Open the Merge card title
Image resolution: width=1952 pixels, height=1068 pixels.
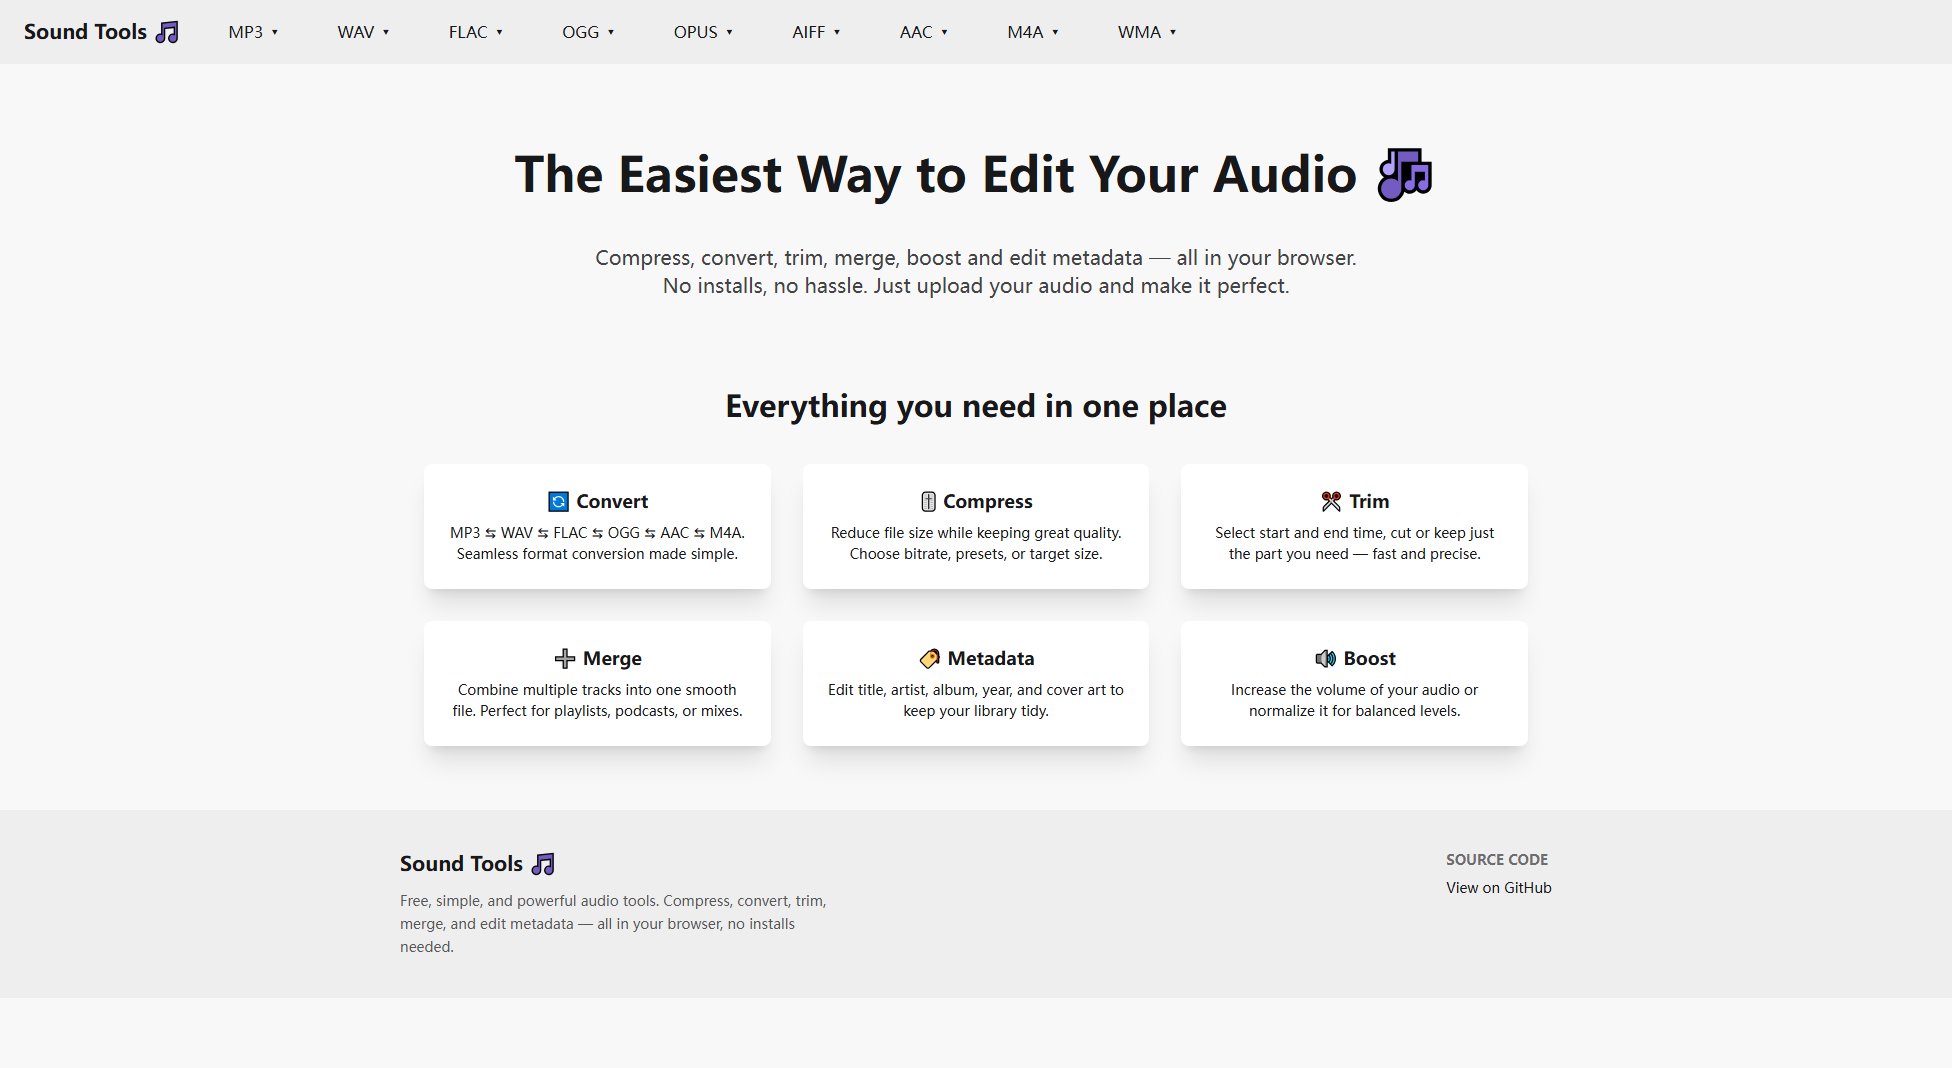612,658
